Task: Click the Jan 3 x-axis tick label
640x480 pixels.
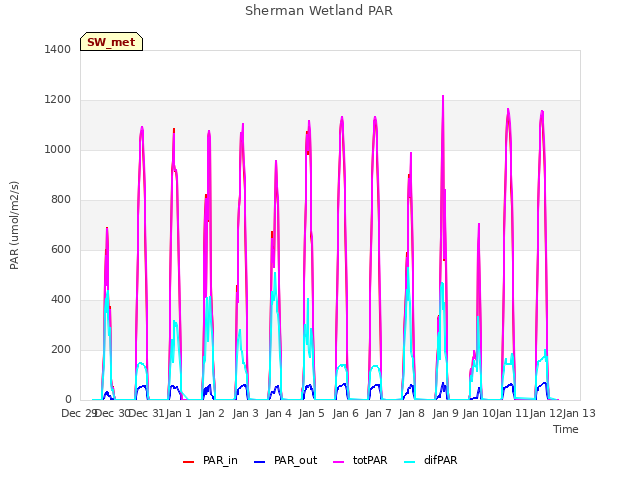Action: [245, 413]
